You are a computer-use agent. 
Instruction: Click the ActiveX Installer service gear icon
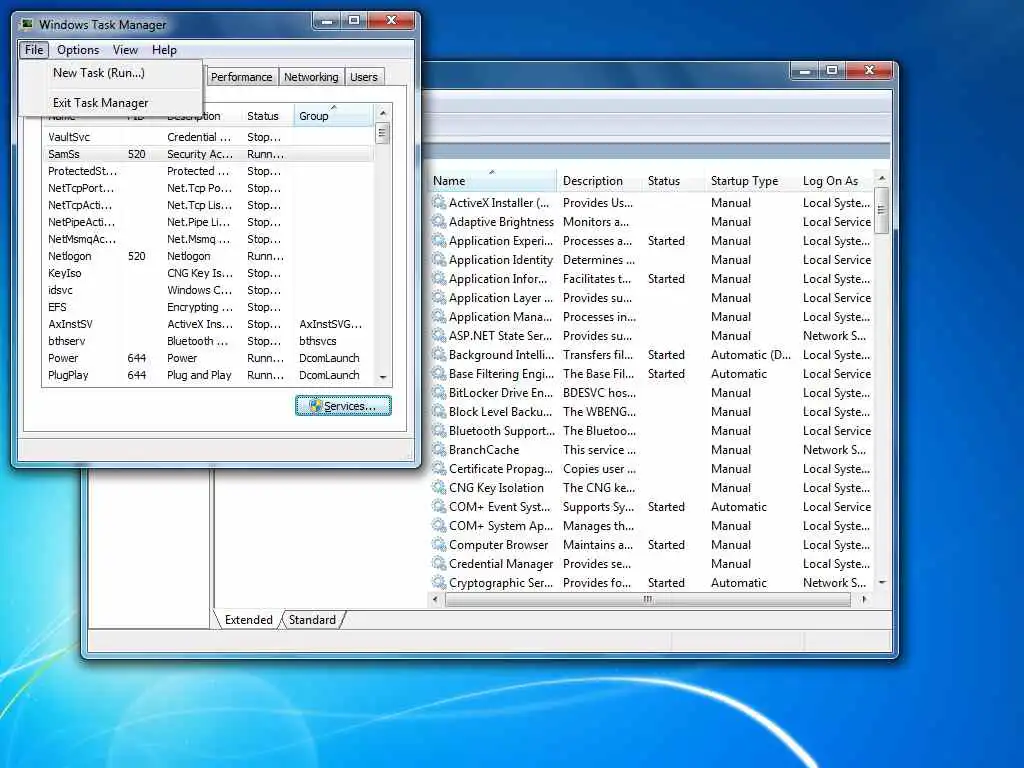click(x=439, y=202)
